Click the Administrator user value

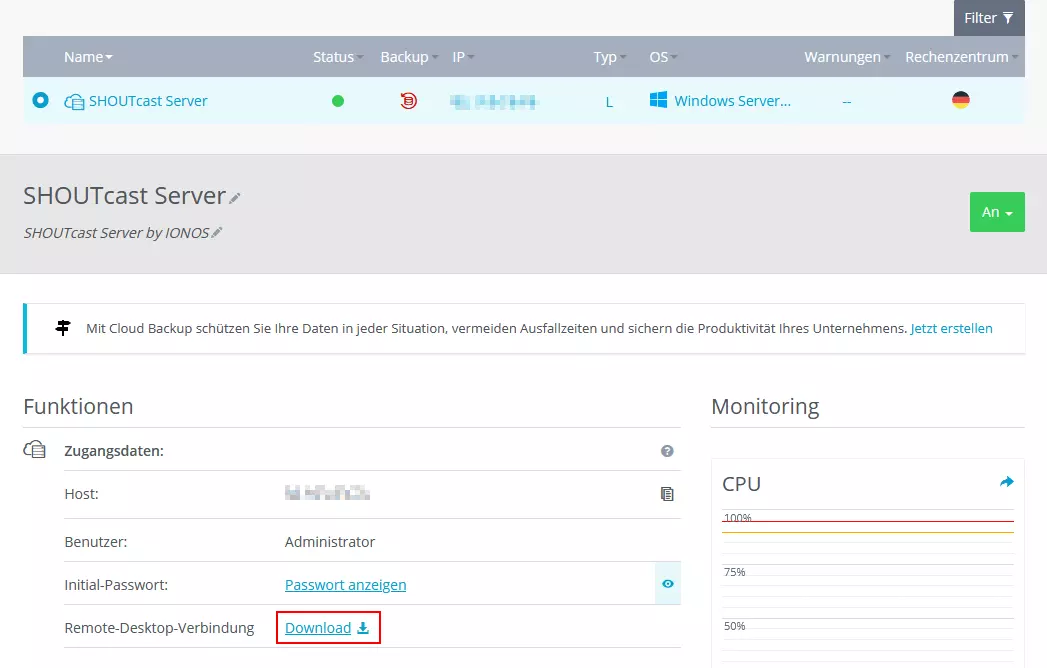point(330,542)
